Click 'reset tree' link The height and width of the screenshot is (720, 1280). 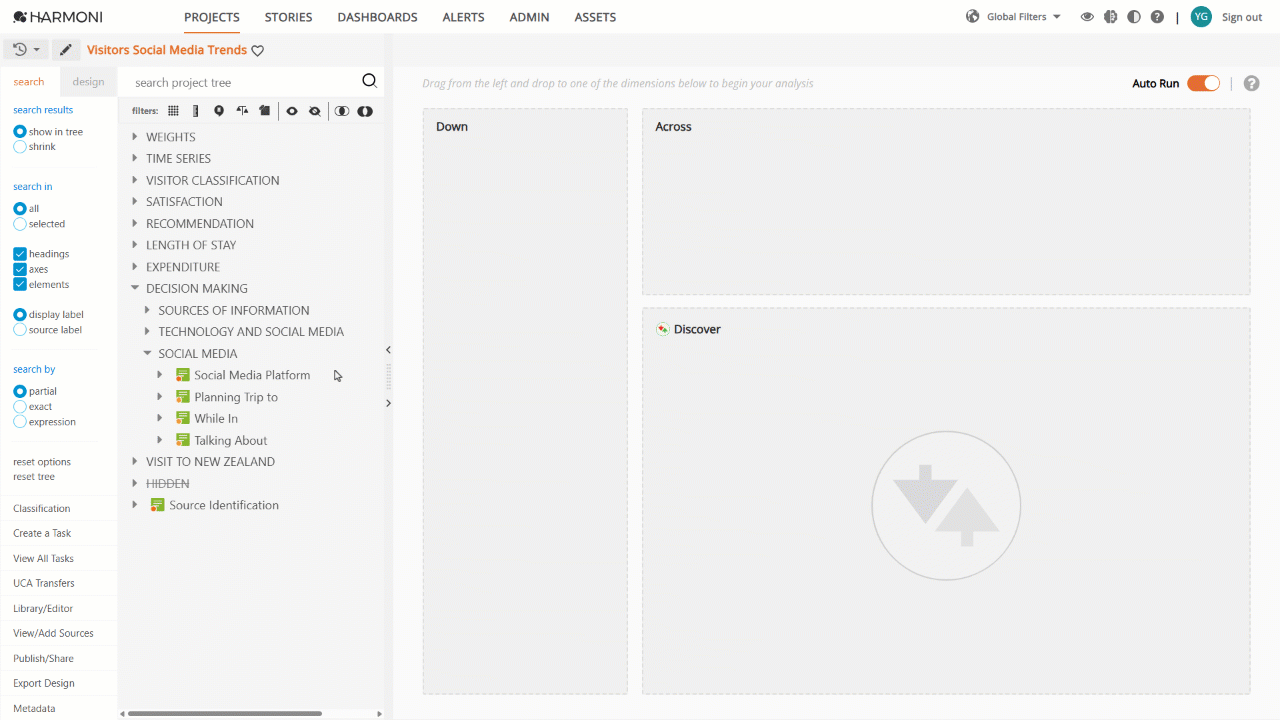tap(34, 477)
